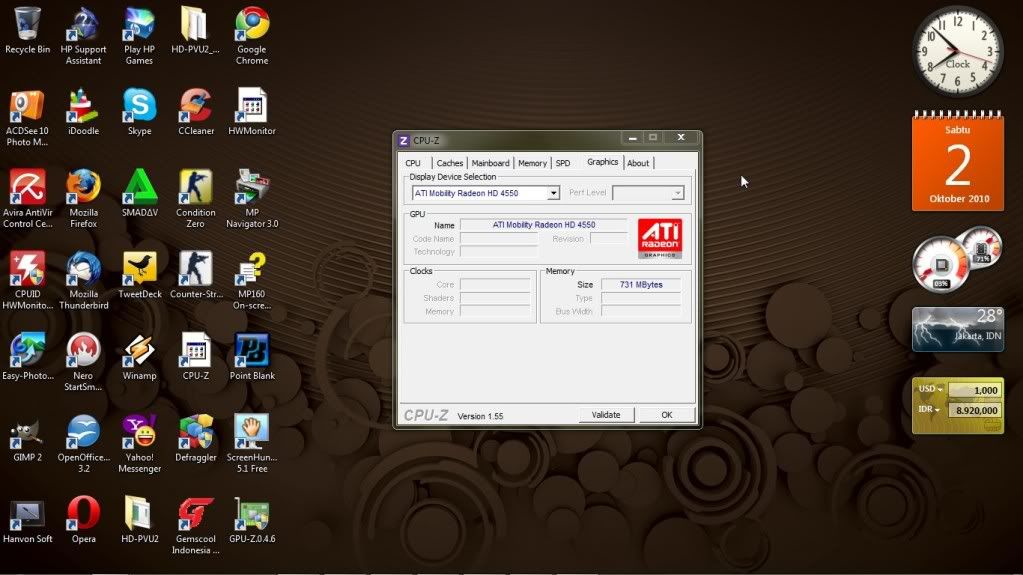The height and width of the screenshot is (575, 1023).
Task: Open Easy-Photo desktop icon
Action: [x=27, y=357]
